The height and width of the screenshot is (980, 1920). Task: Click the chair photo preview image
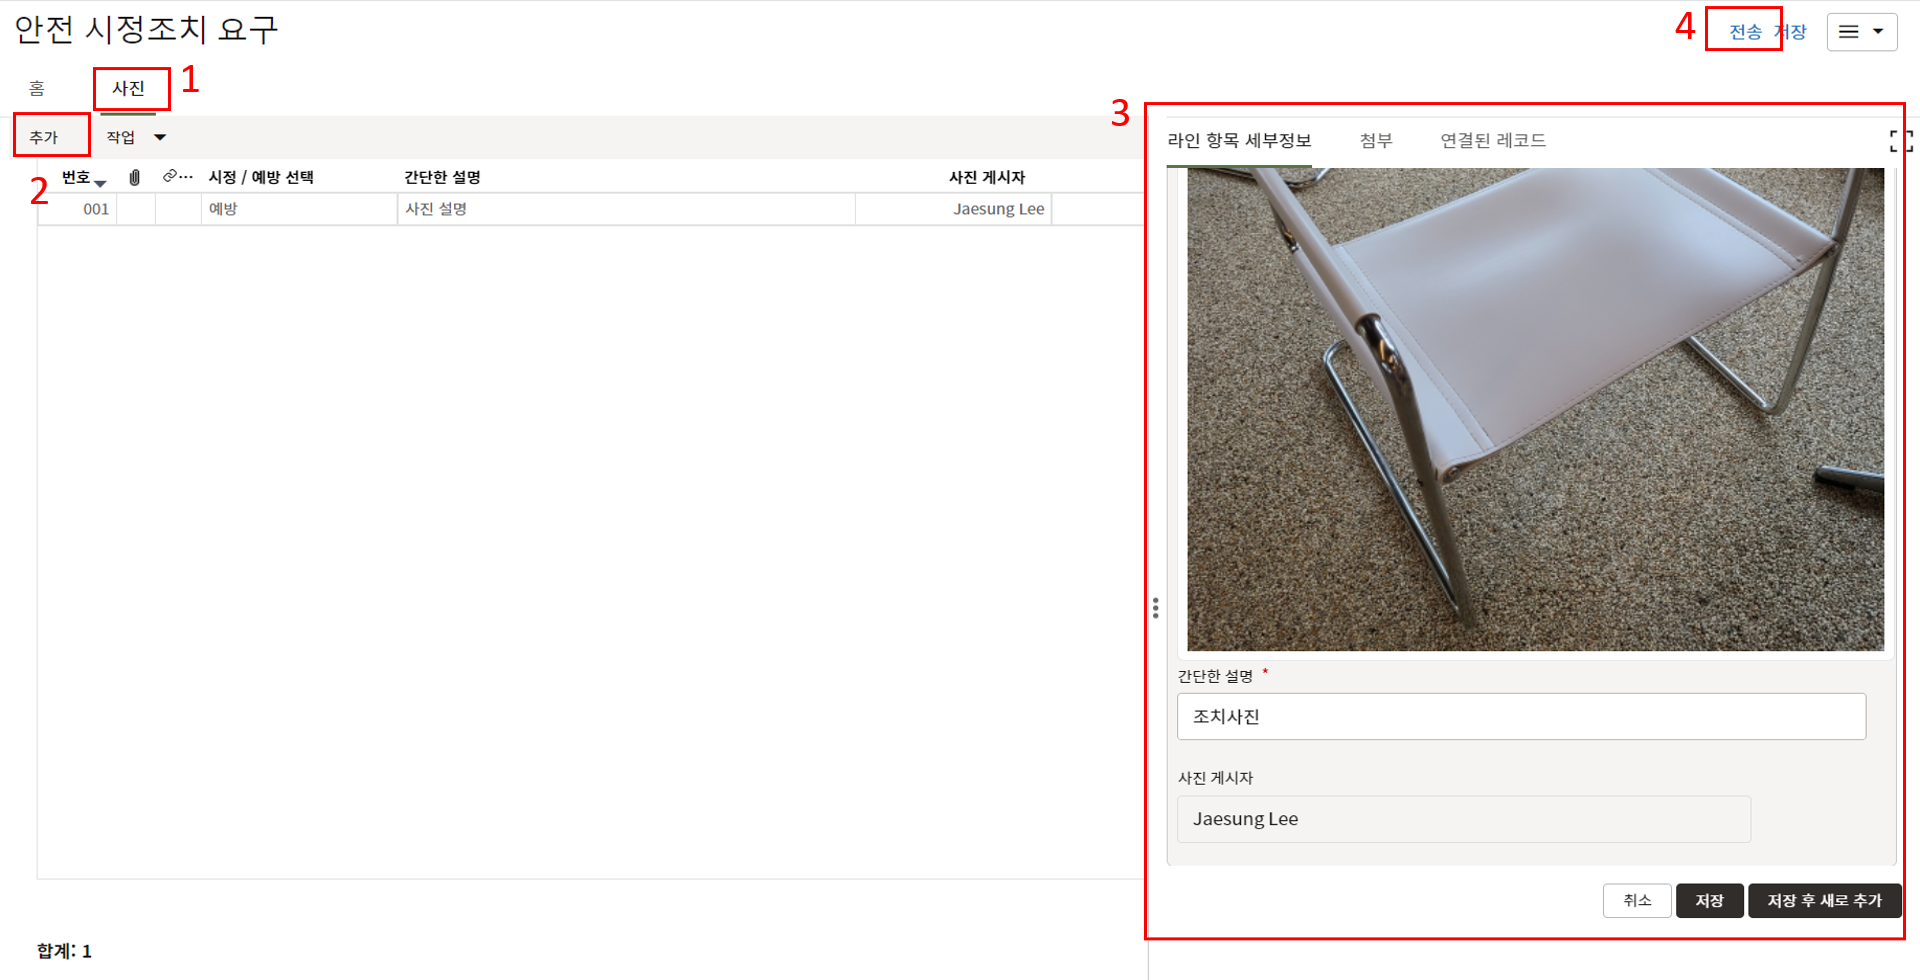tap(1535, 409)
